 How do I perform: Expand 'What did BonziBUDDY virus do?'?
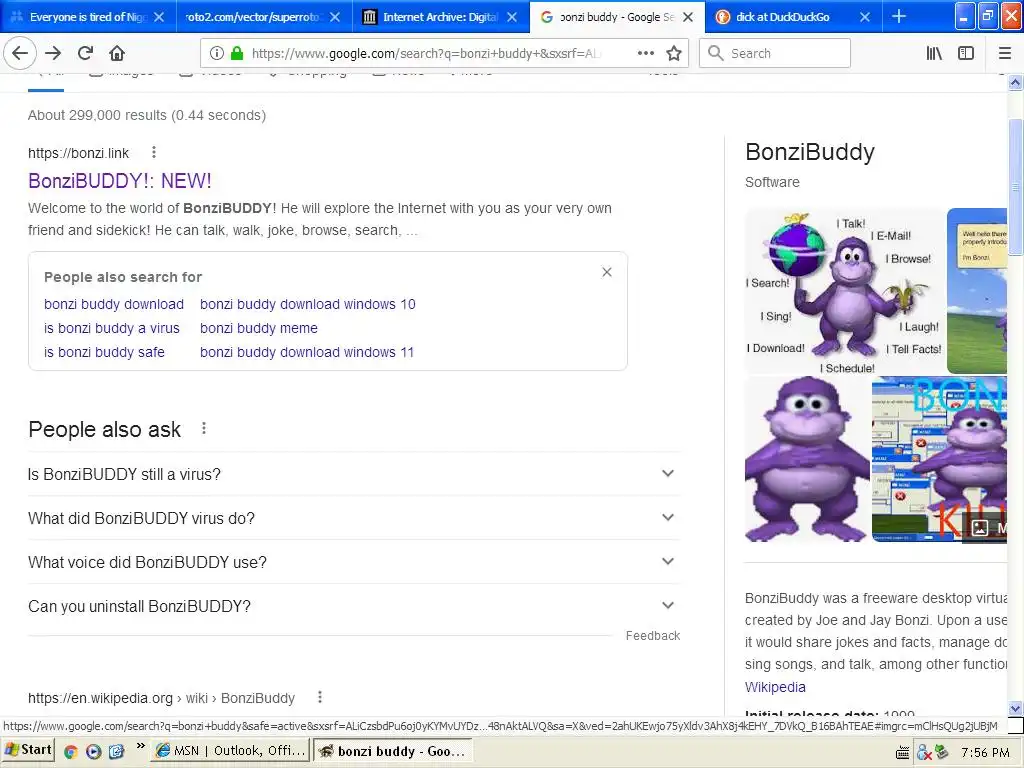coord(353,518)
